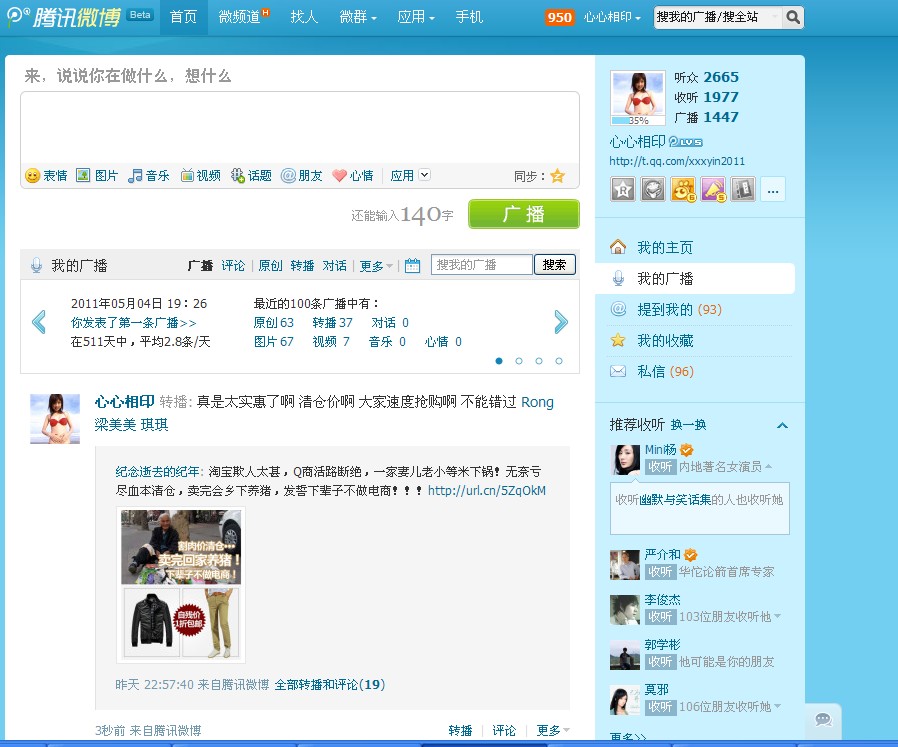Attach a video via the 视频 icon

point(200,176)
